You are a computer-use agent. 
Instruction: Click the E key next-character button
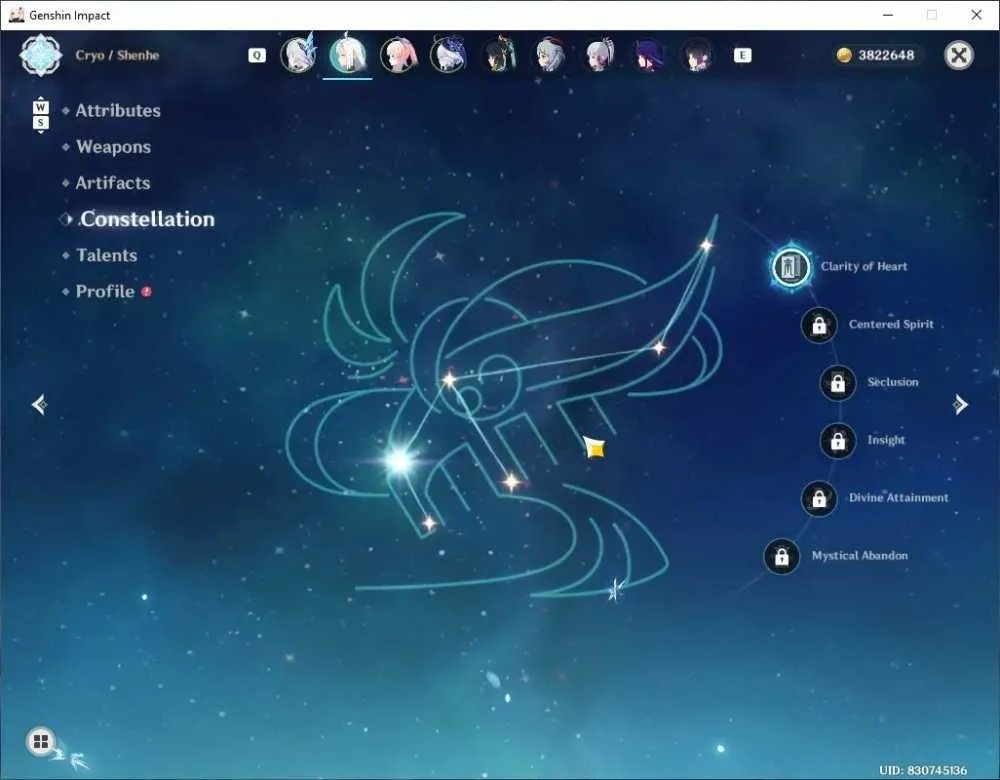742,55
